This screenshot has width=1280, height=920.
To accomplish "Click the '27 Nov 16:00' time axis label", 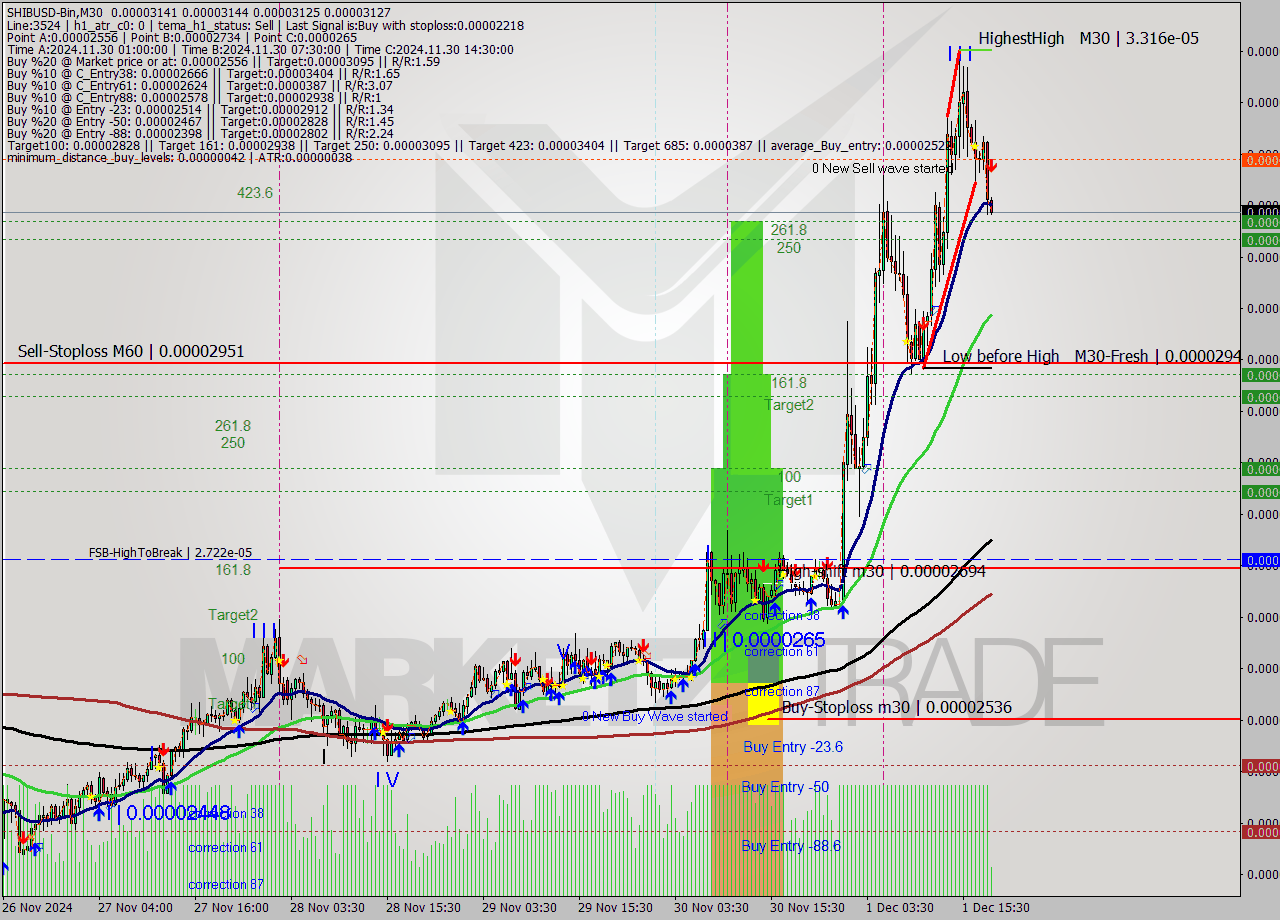I will point(230,908).
